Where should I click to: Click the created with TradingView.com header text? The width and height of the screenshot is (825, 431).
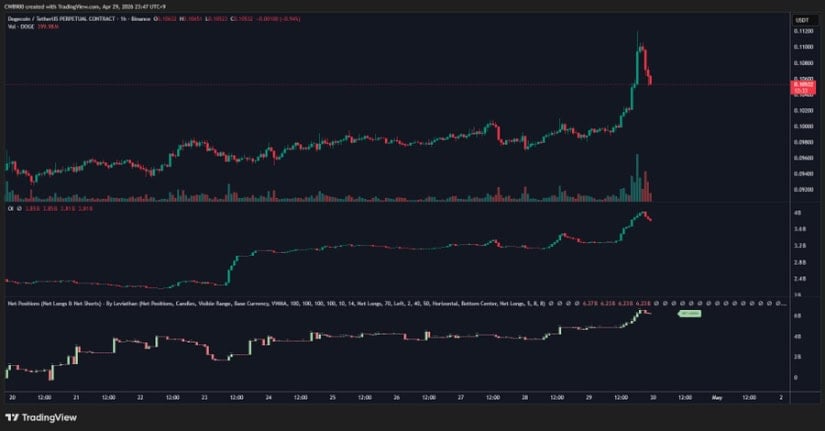coord(84,7)
